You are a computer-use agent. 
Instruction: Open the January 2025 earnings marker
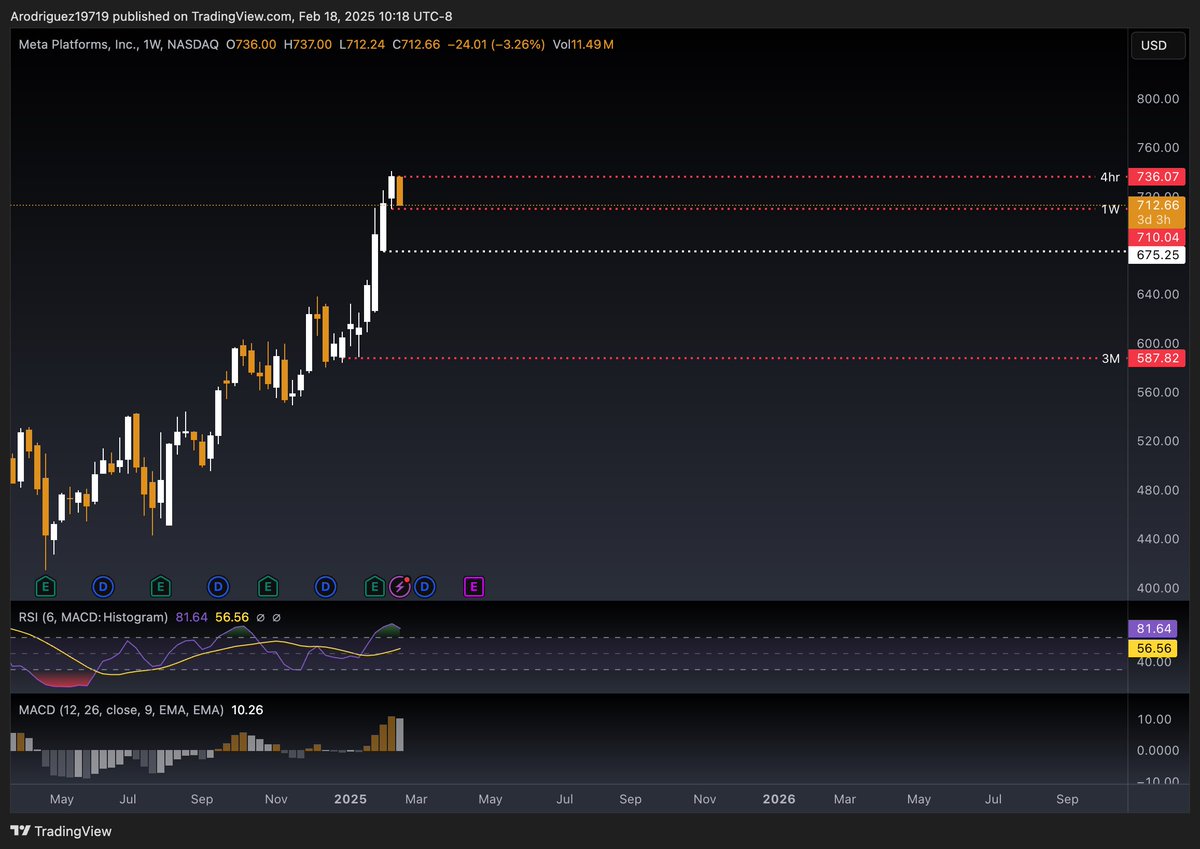[x=375, y=586]
